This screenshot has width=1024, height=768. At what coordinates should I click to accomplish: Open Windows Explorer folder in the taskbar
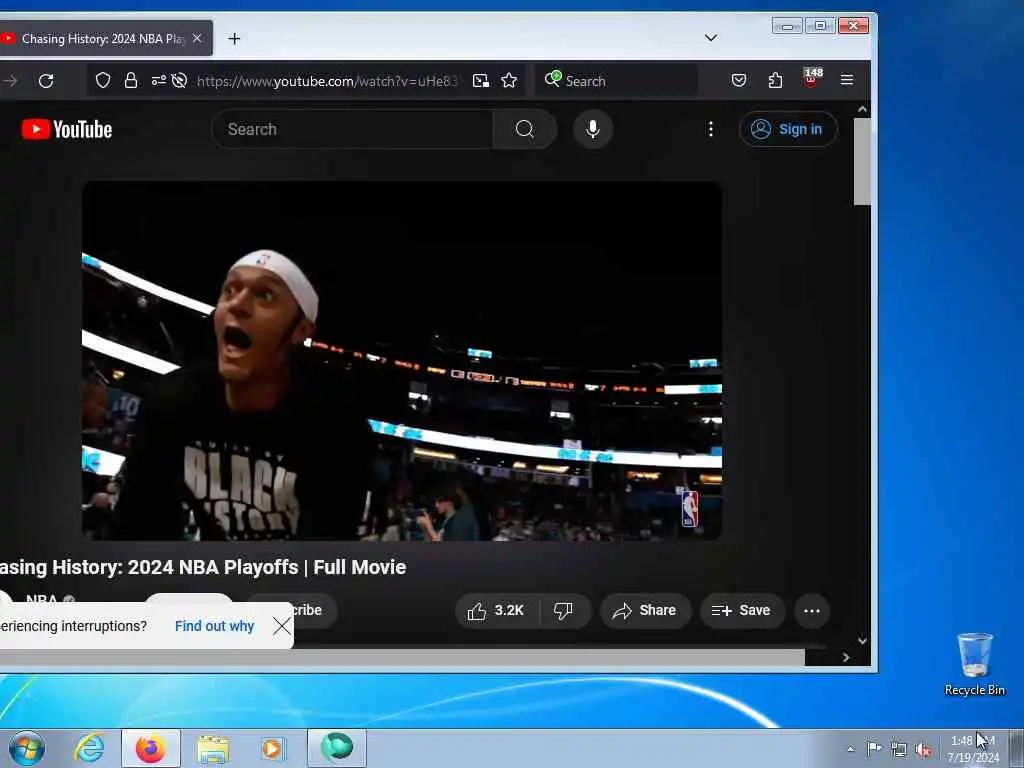(213, 748)
